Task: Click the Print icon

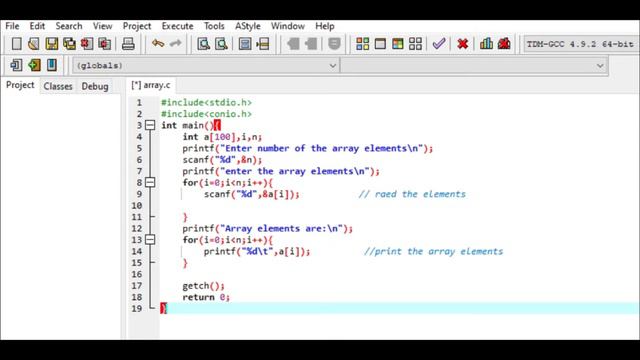Action: [128, 44]
